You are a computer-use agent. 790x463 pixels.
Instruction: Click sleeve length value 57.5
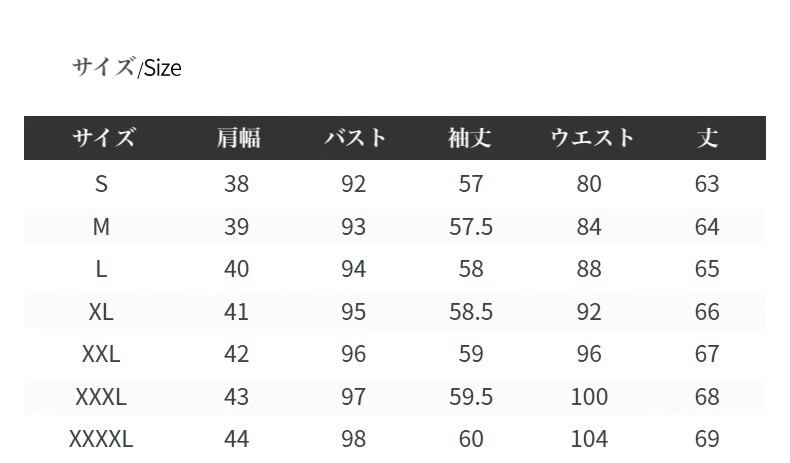(470, 227)
